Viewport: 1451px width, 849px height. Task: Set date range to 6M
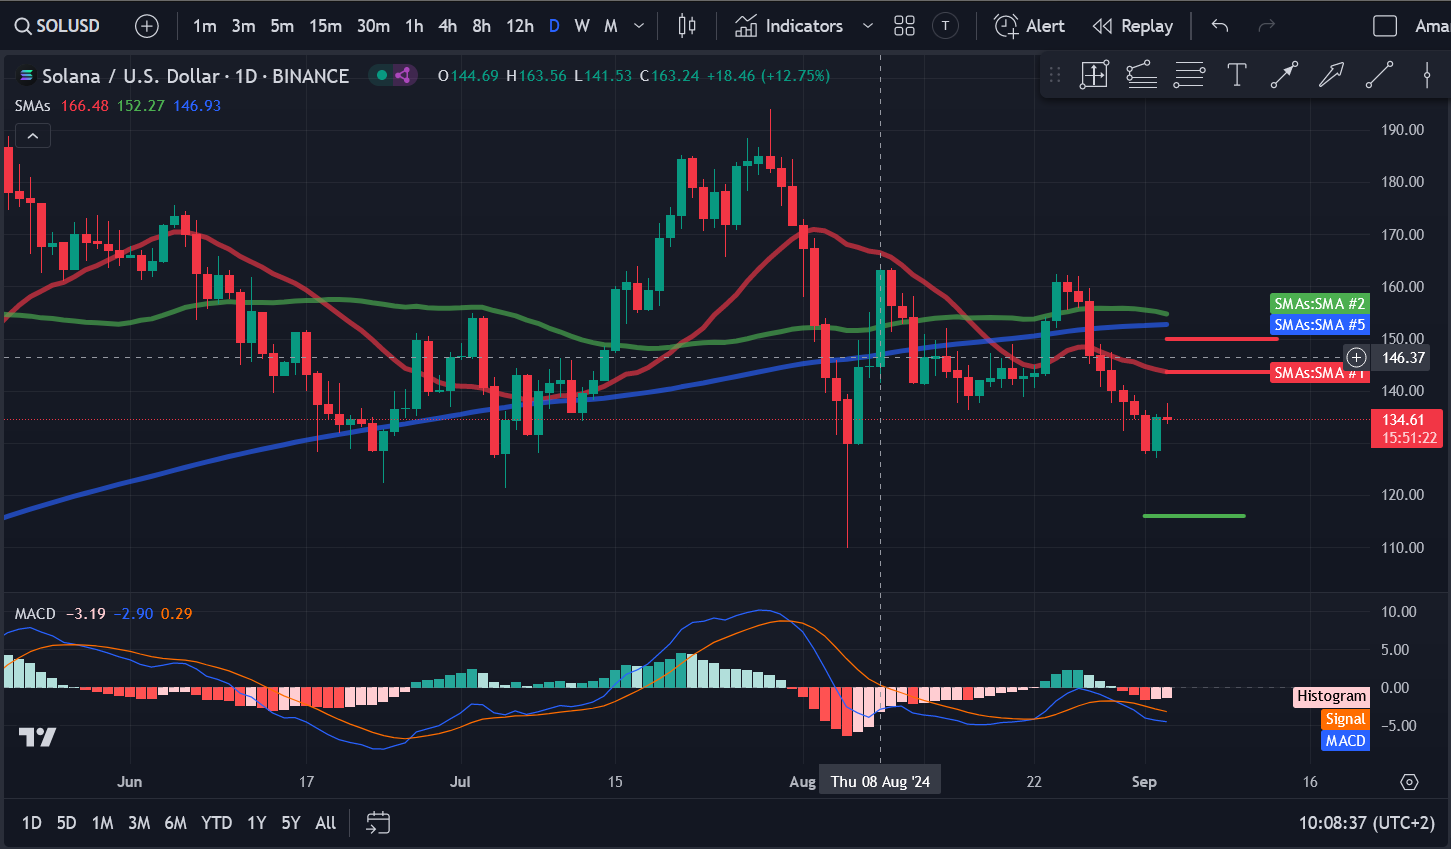coord(175,823)
